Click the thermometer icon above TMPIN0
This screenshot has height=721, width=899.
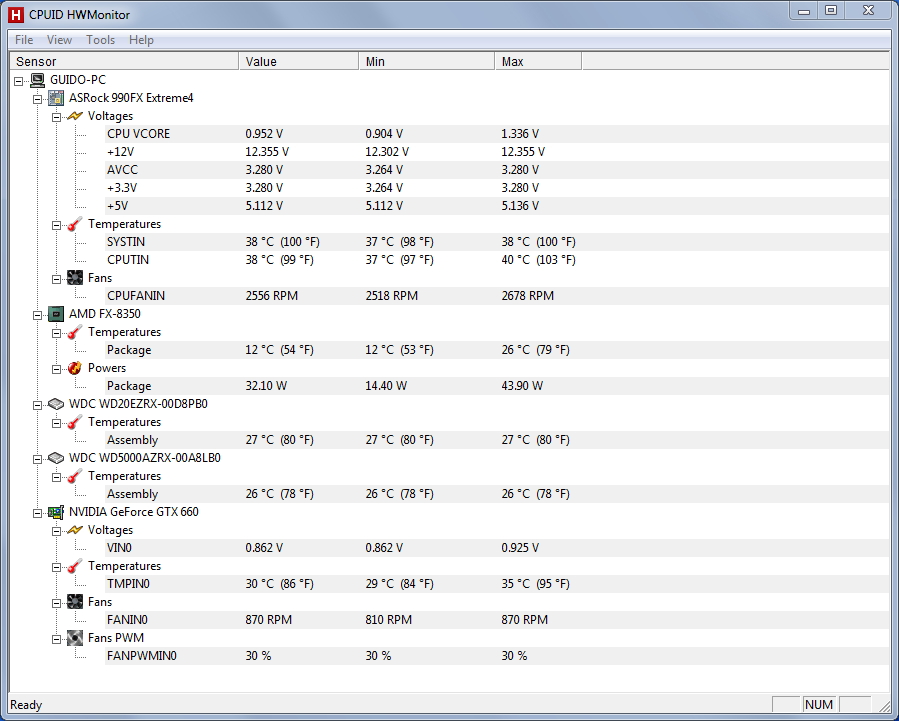pyautogui.click(x=75, y=566)
